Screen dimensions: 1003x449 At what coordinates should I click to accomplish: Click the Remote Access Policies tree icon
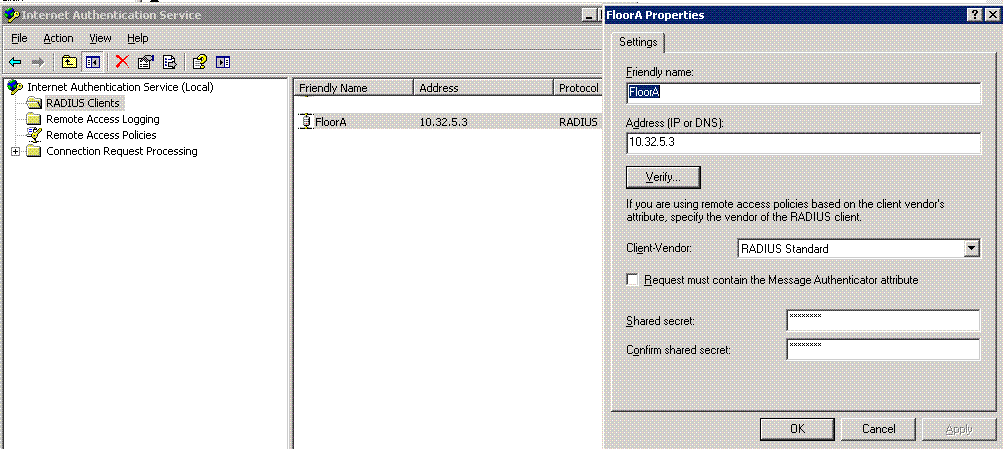34,135
